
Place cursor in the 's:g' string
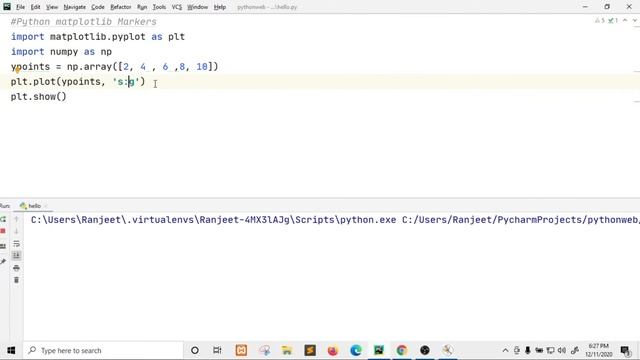pos(126,82)
